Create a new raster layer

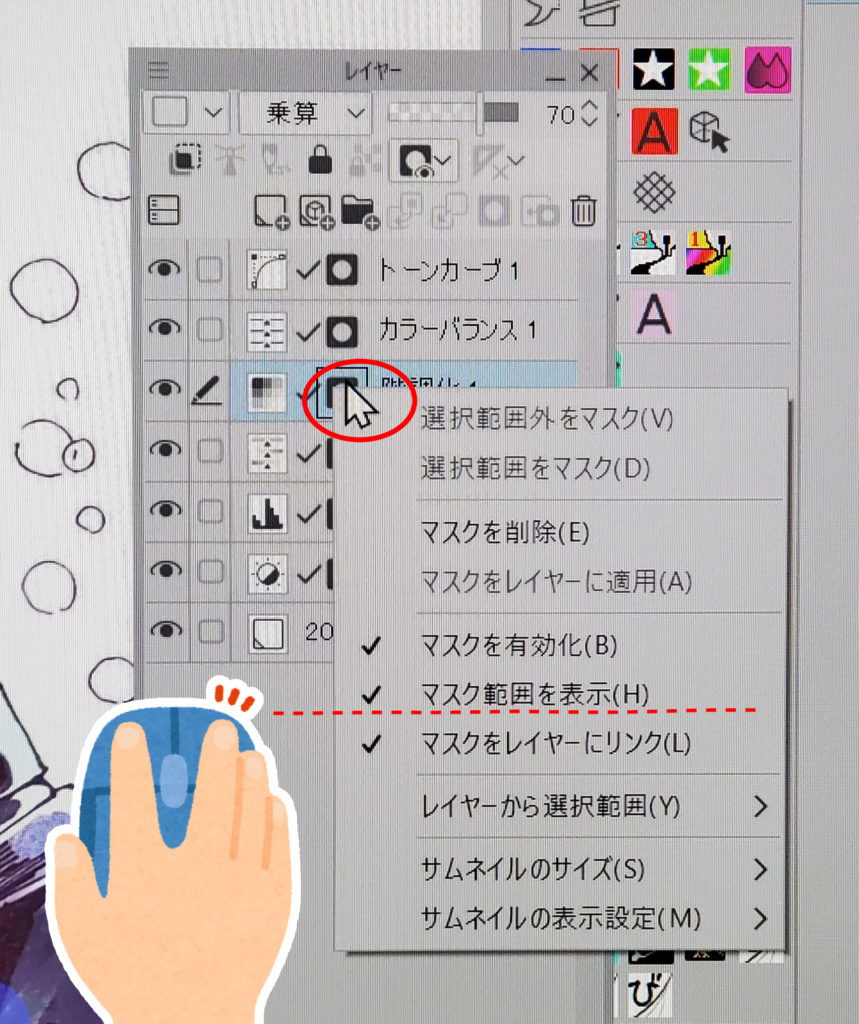pyautogui.click(x=271, y=211)
